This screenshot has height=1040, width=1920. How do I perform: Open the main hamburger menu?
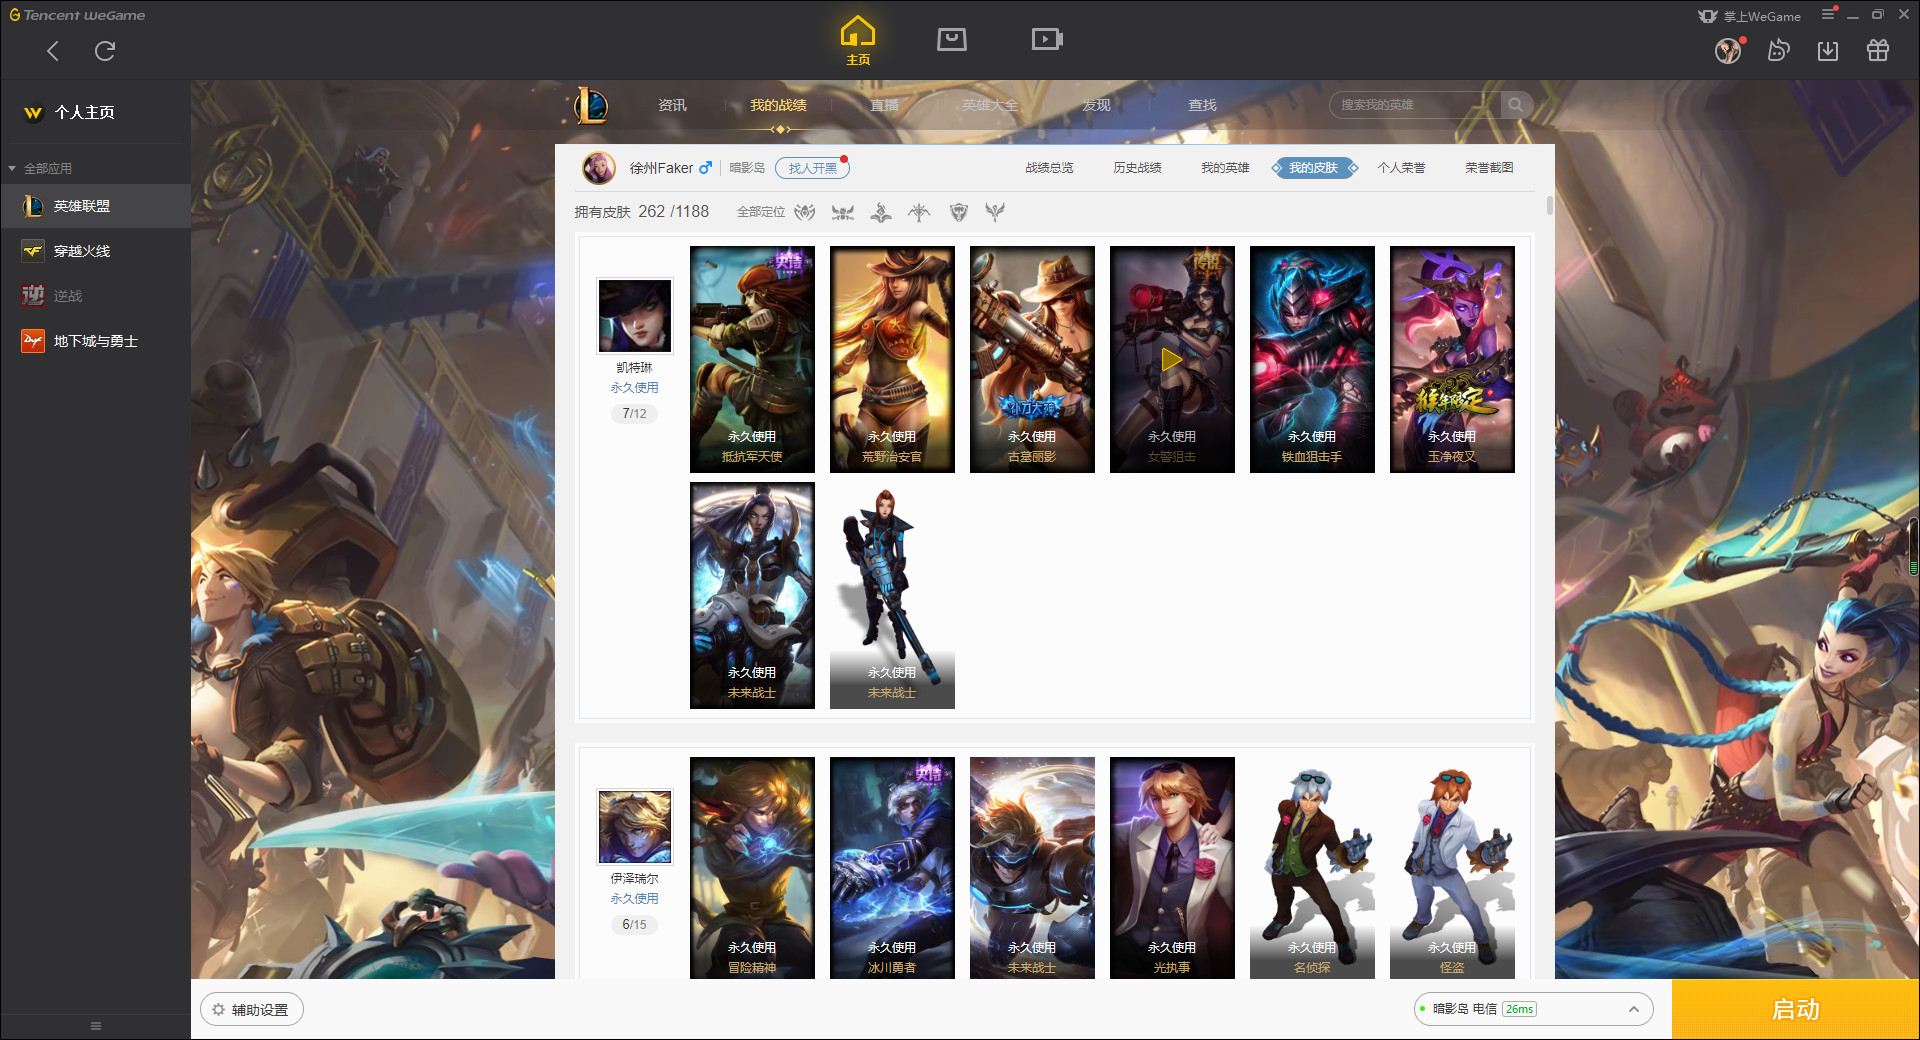coord(1828,14)
